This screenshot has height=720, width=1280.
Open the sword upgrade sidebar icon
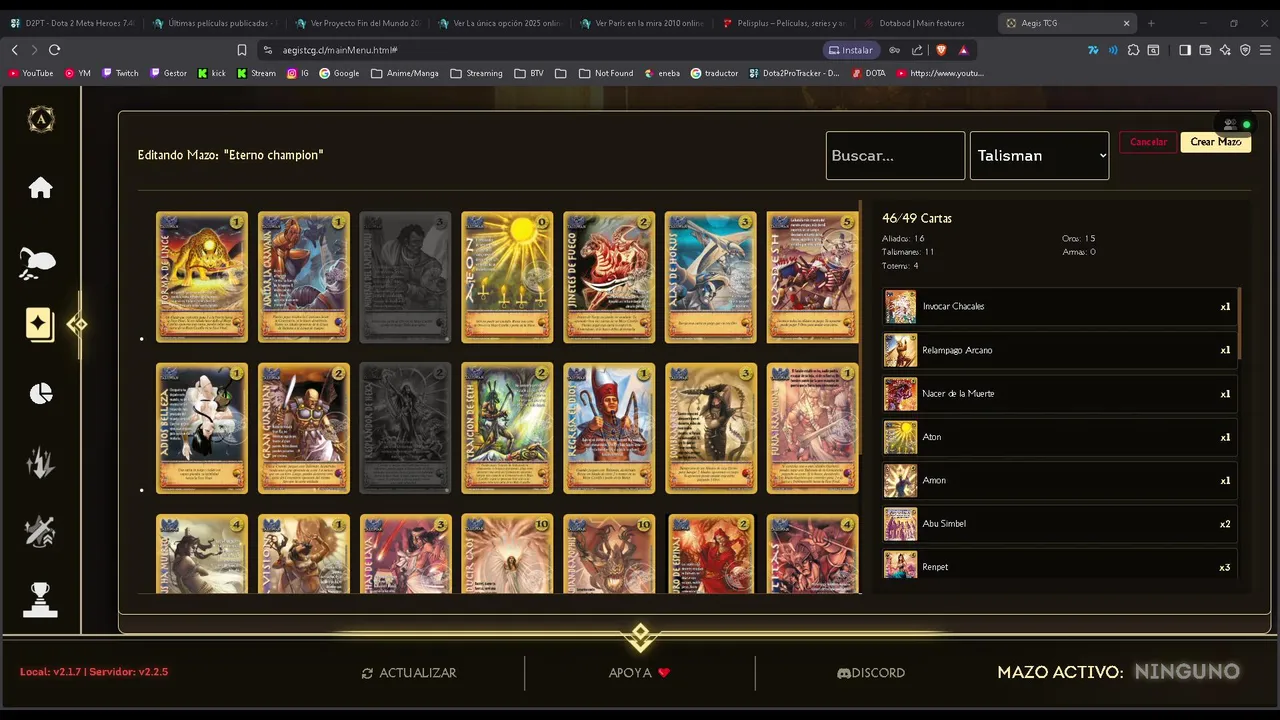click(x=40, y=532)
